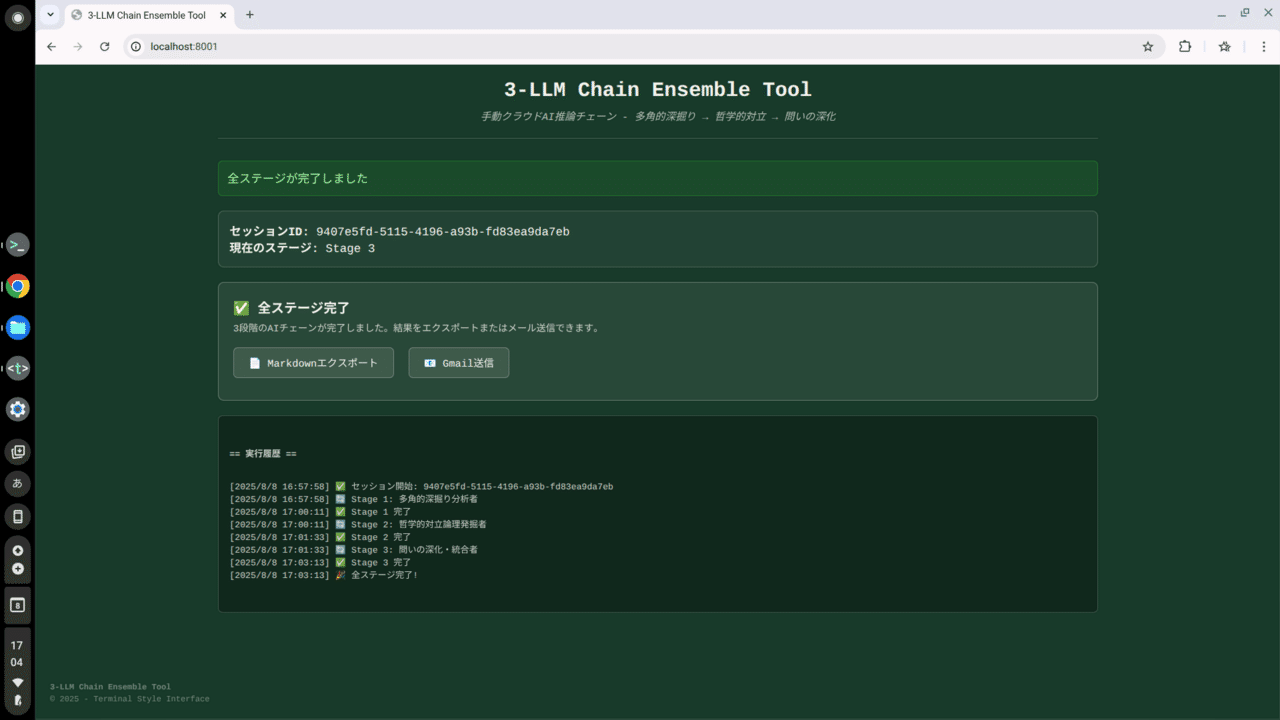This screenshot has width=1280, height=720.
Task: Open the Files app from the shelf
Action: (x=17, y=326)
